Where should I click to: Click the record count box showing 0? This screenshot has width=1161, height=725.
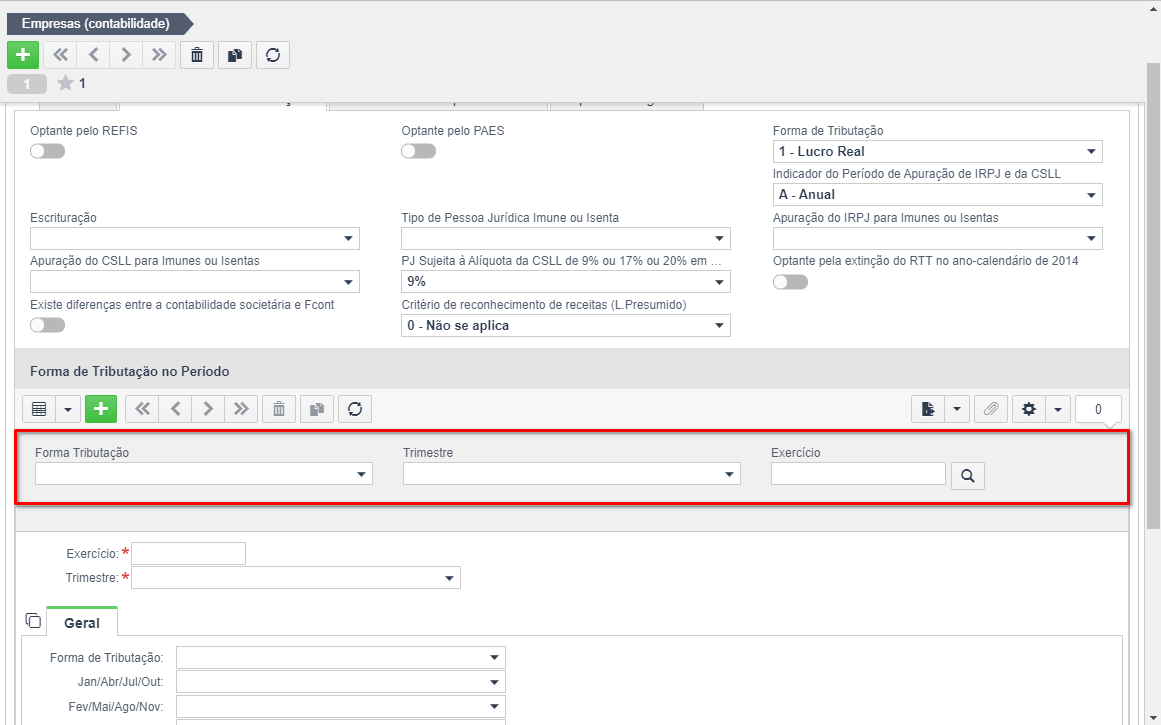(1098, 409)
